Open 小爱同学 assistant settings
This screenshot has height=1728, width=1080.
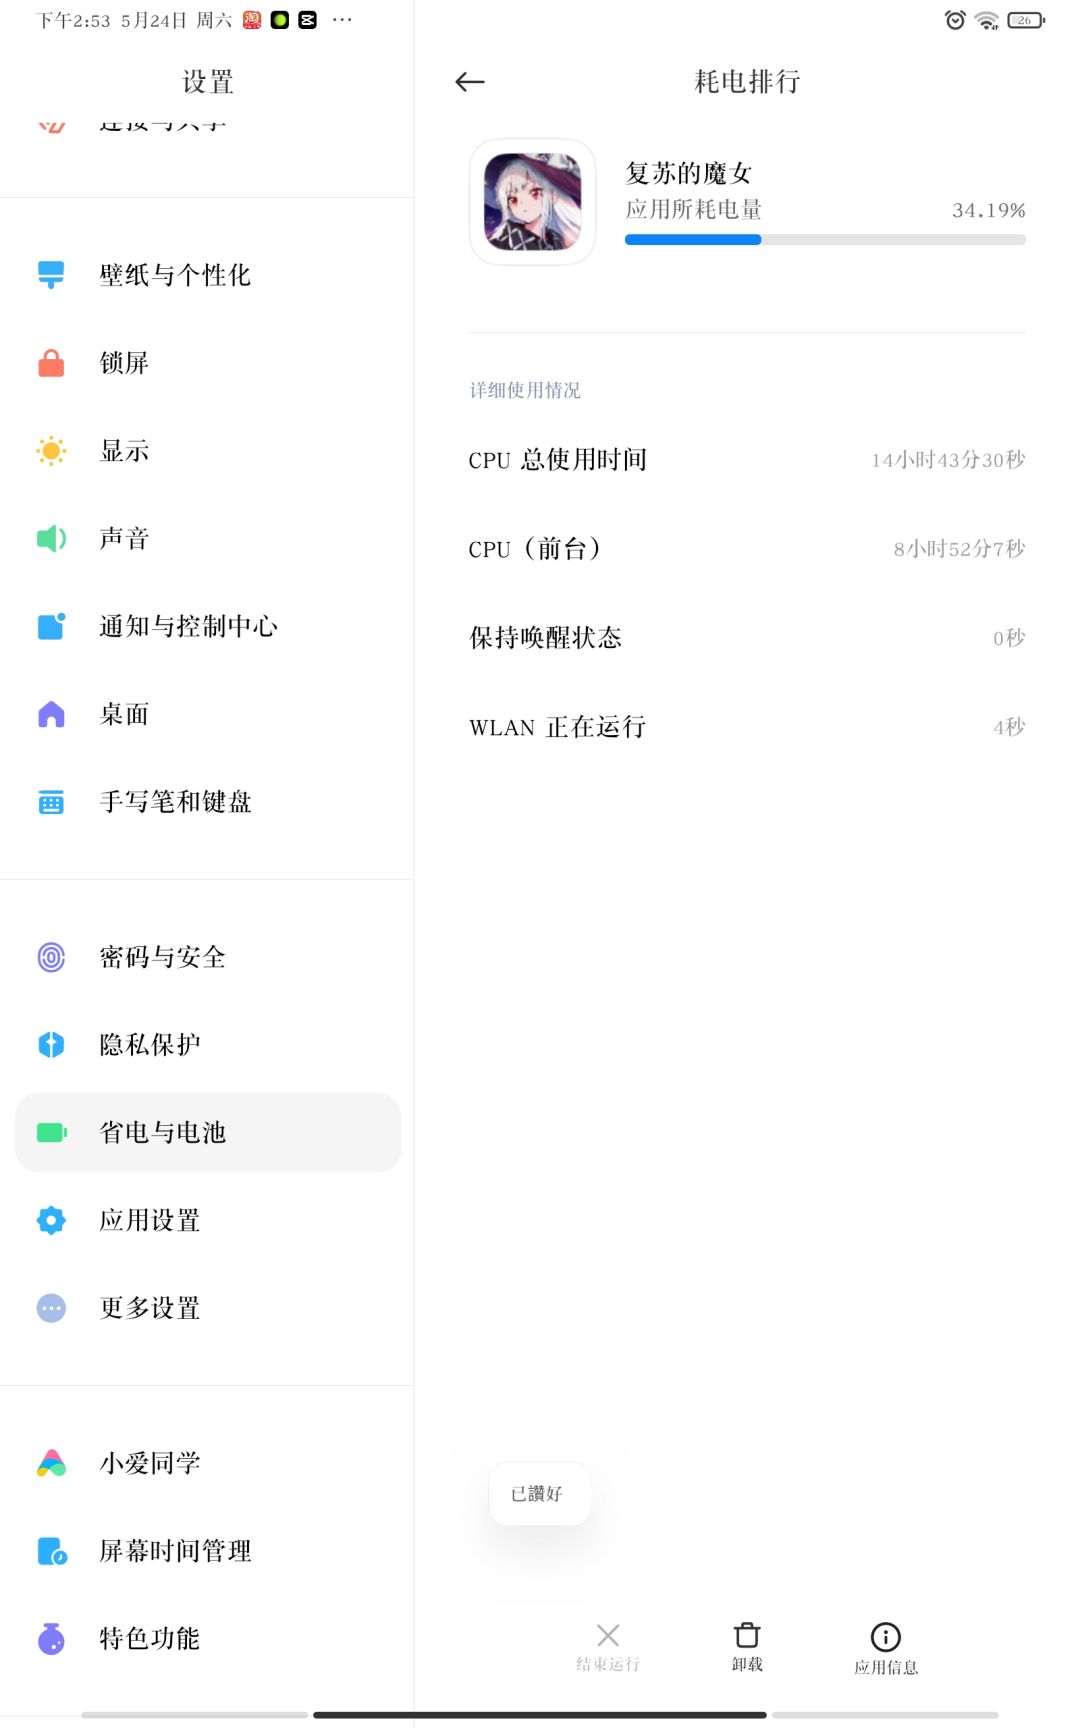tap(207, 1464)
